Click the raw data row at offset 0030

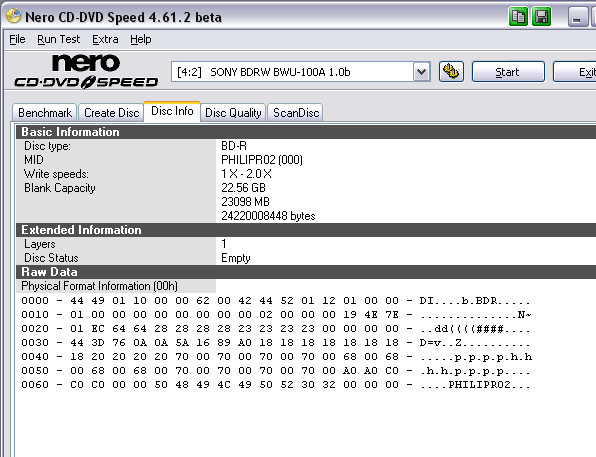click(x=276, y=343)
